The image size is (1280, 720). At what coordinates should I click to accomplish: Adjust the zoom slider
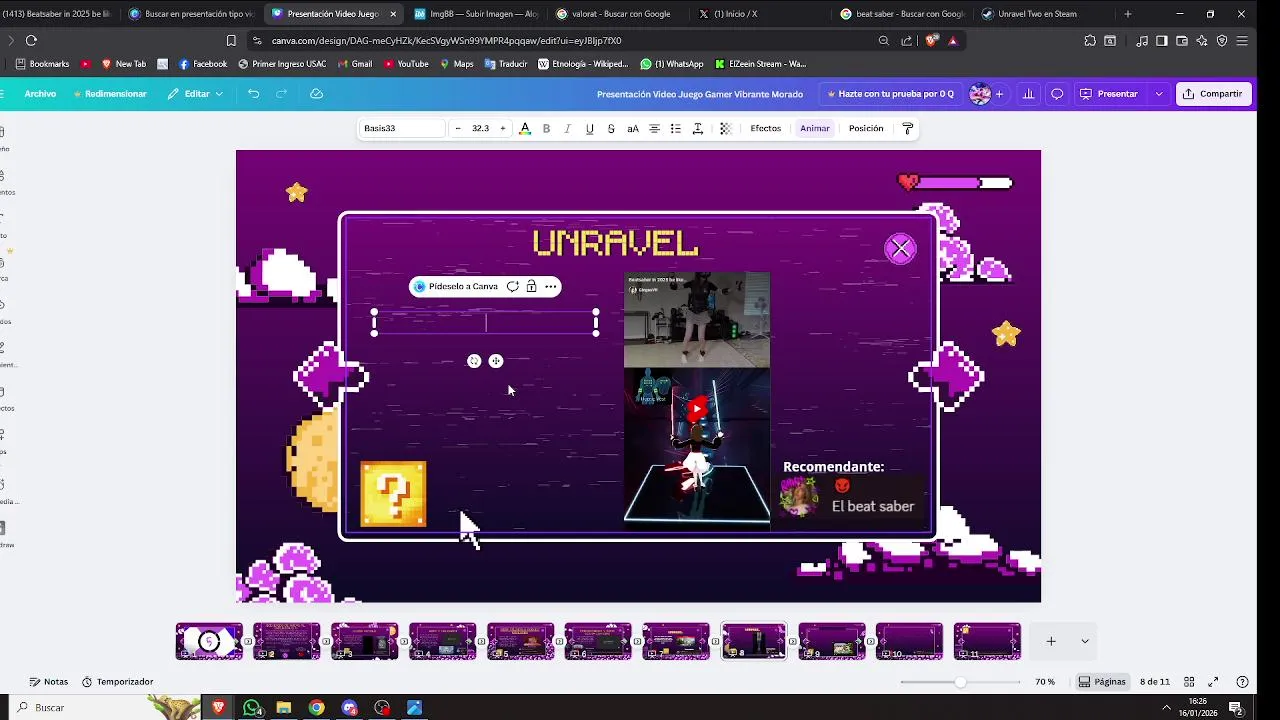tap(960, 682)
